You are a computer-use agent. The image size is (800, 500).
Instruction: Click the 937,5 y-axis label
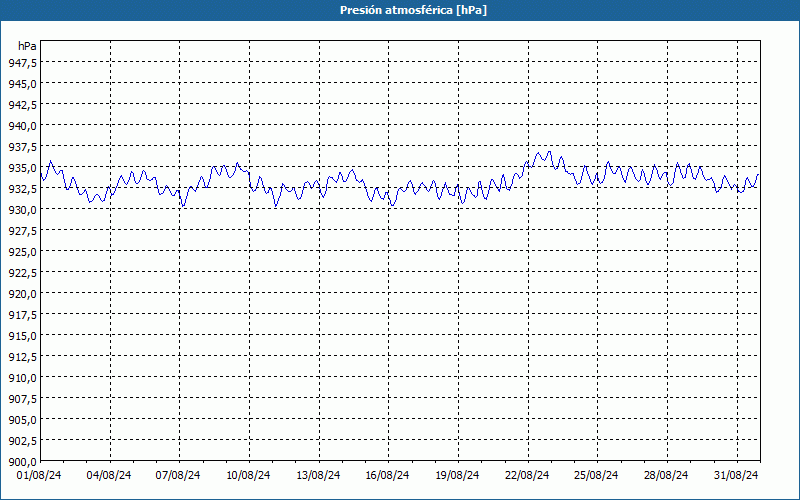22,146
